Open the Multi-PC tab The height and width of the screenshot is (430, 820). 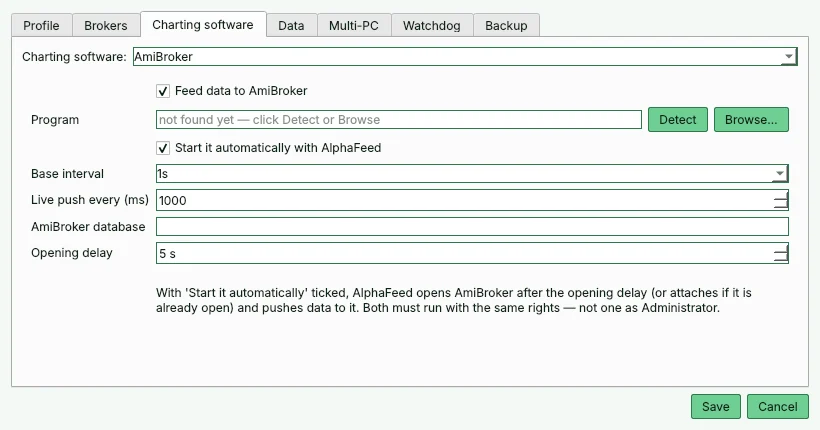354,26
